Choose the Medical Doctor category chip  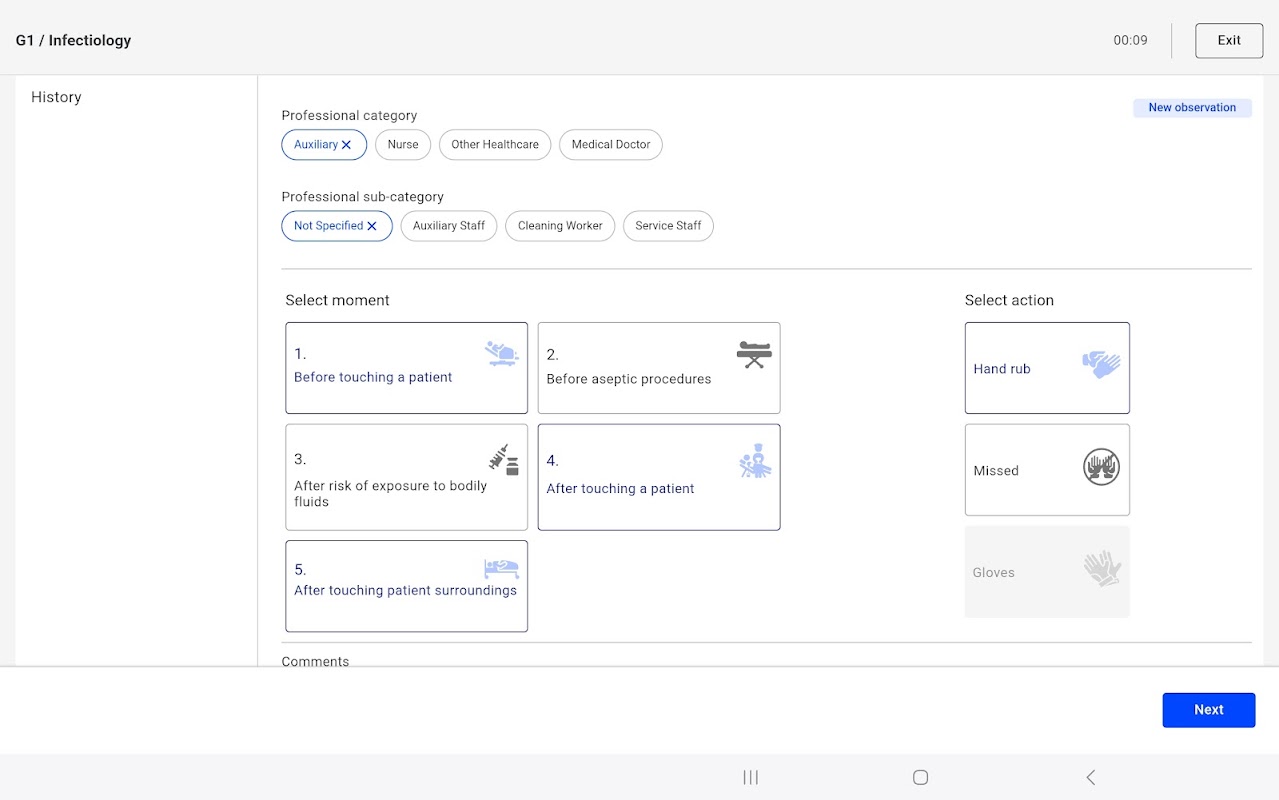pyautogui.click(x=610, y=145)
